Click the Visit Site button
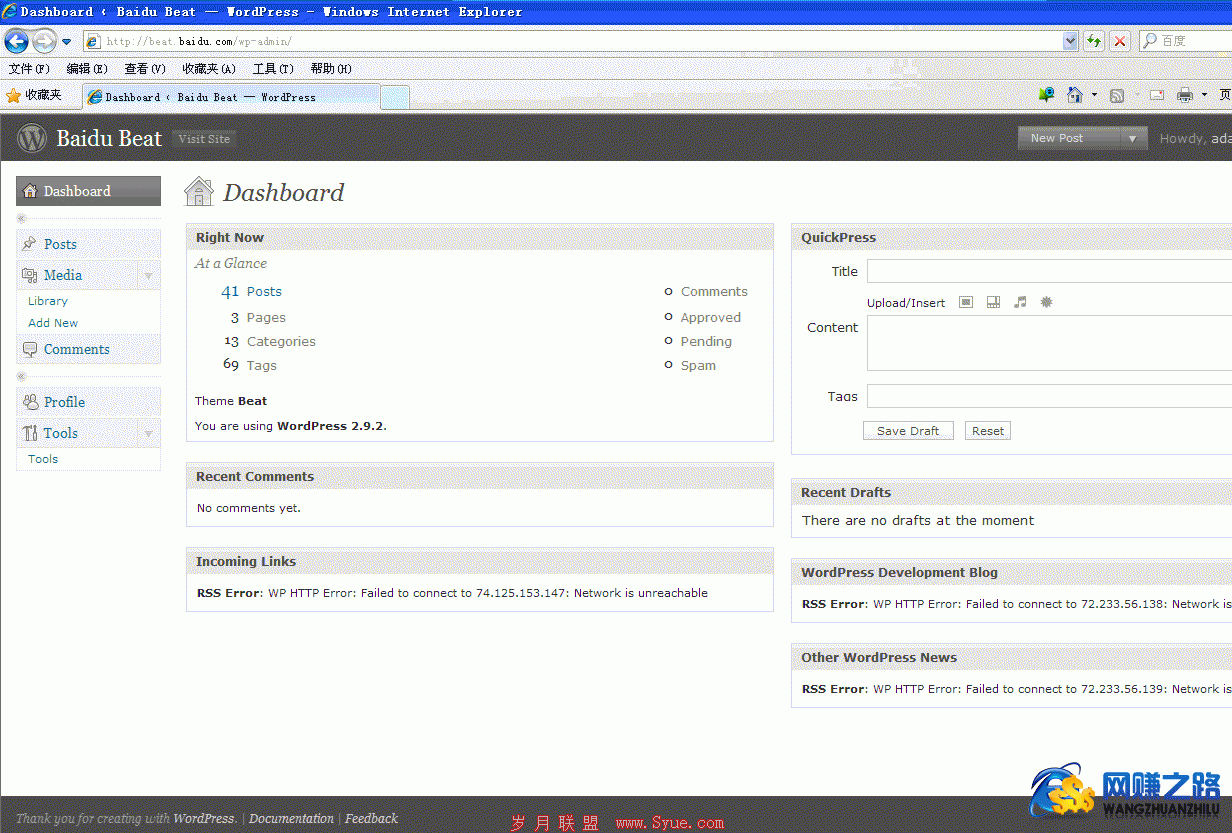The height and width of the screenshot is (833, 1232). tap(204, 139)
